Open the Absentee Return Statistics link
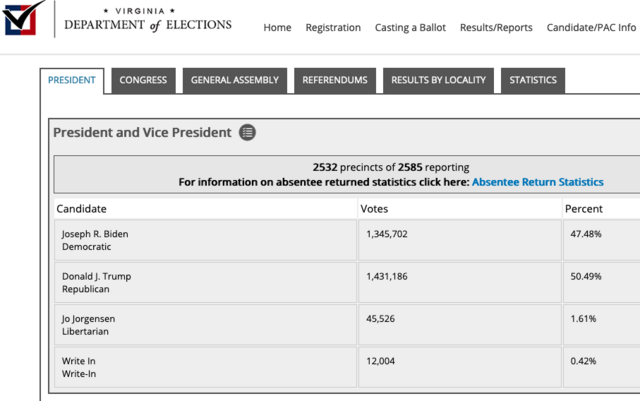 (x=538, y=182)
